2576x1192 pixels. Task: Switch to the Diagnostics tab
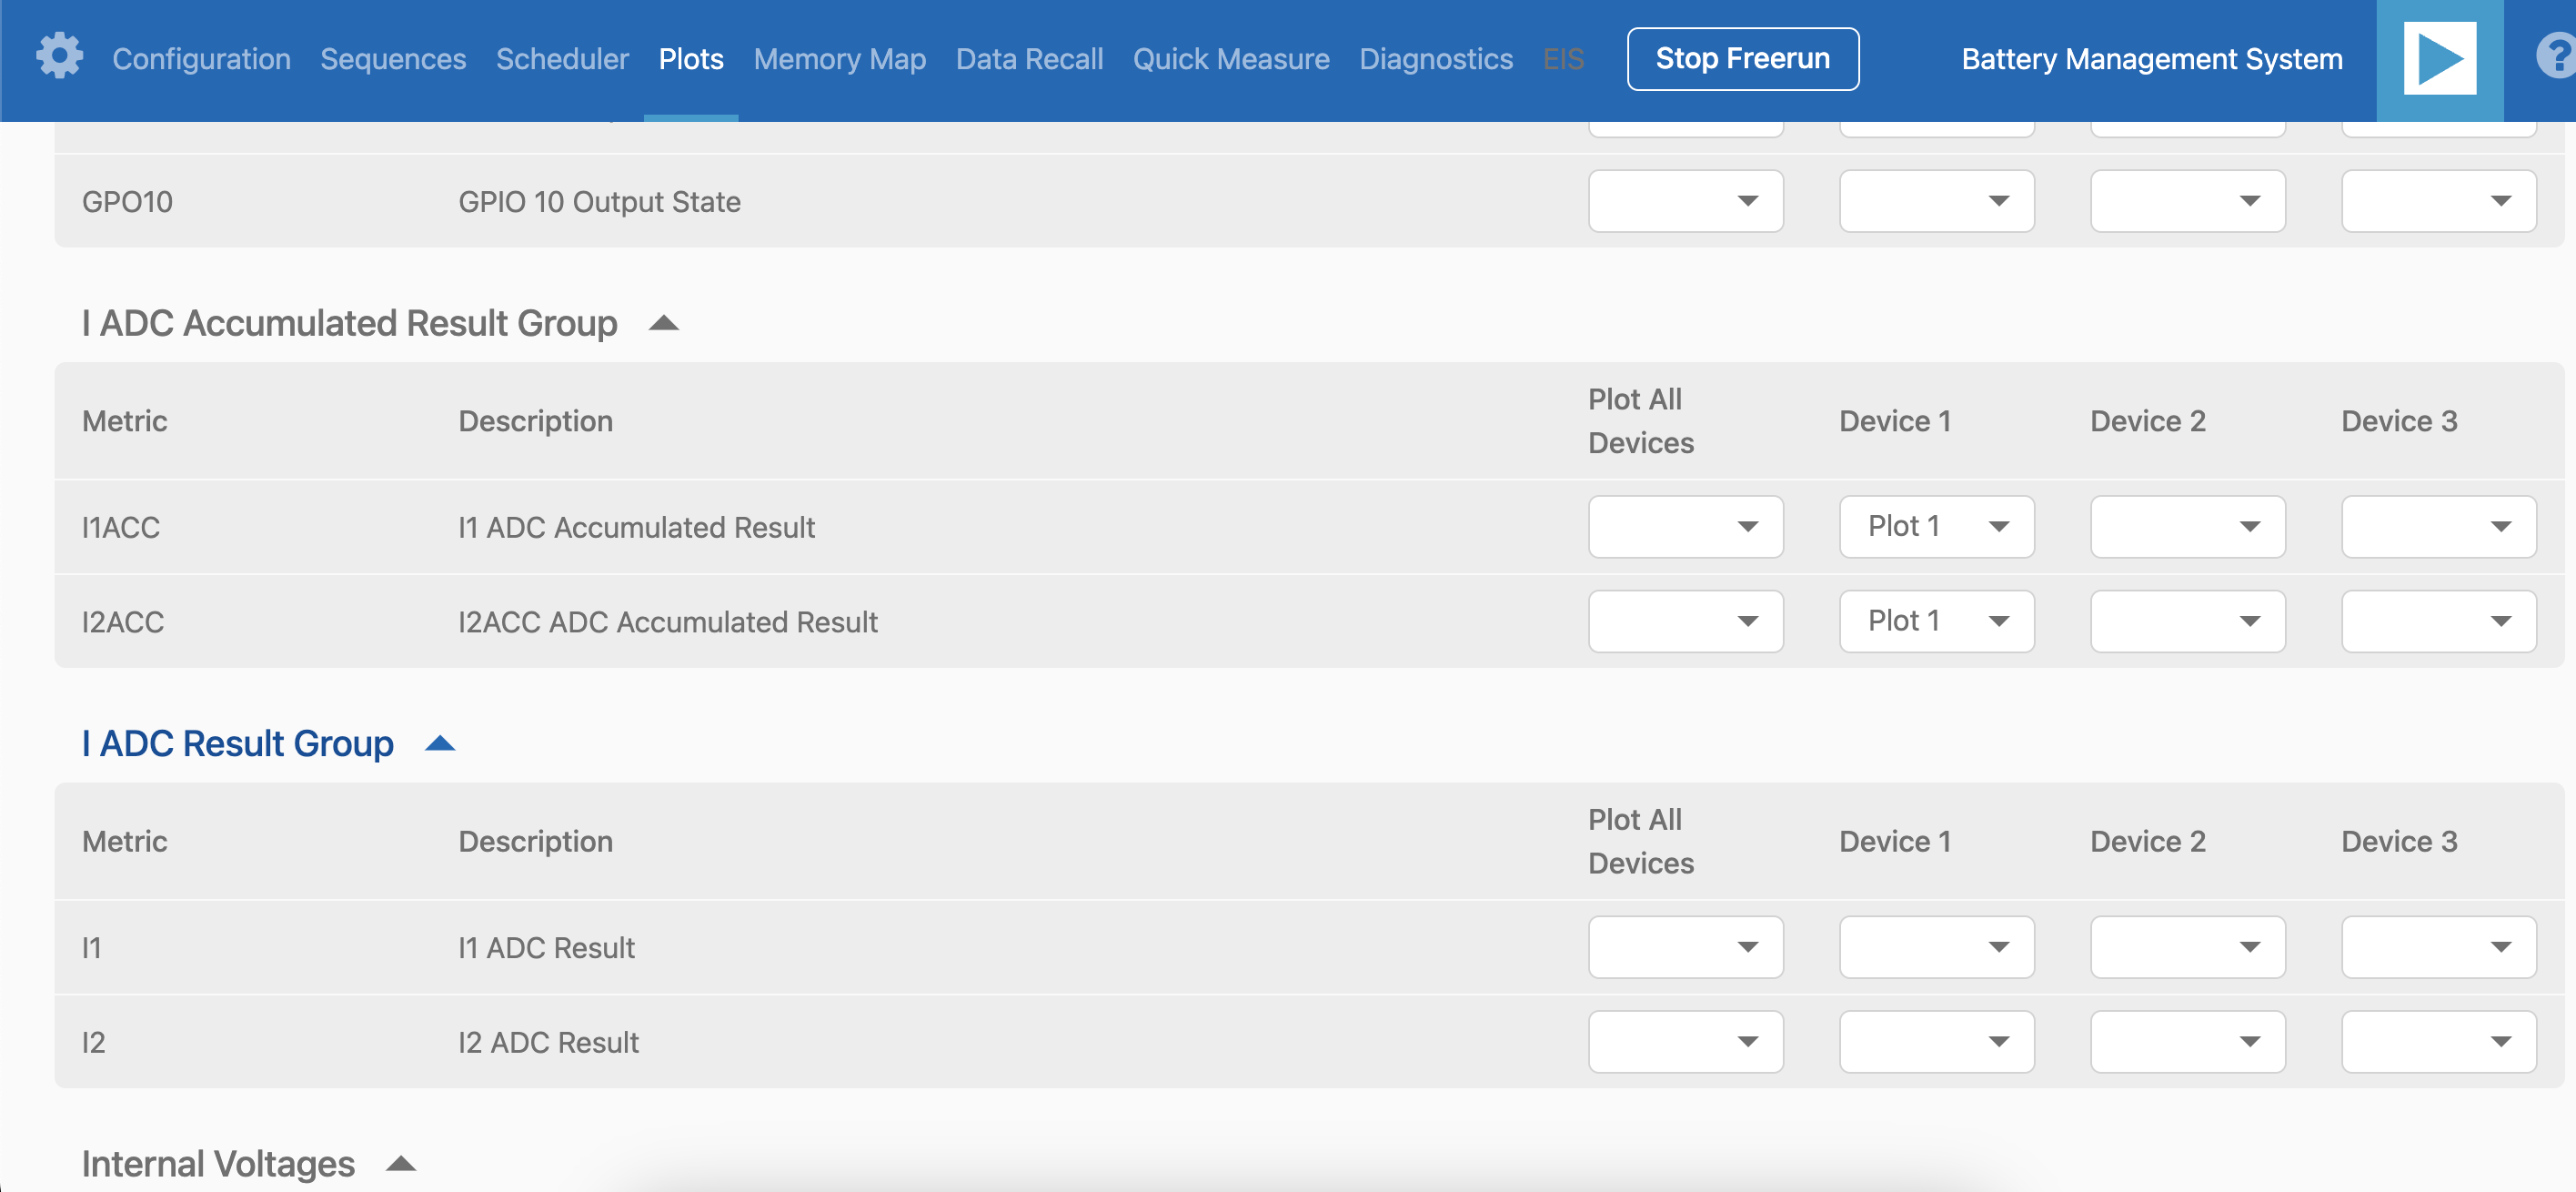(1436, 59)
